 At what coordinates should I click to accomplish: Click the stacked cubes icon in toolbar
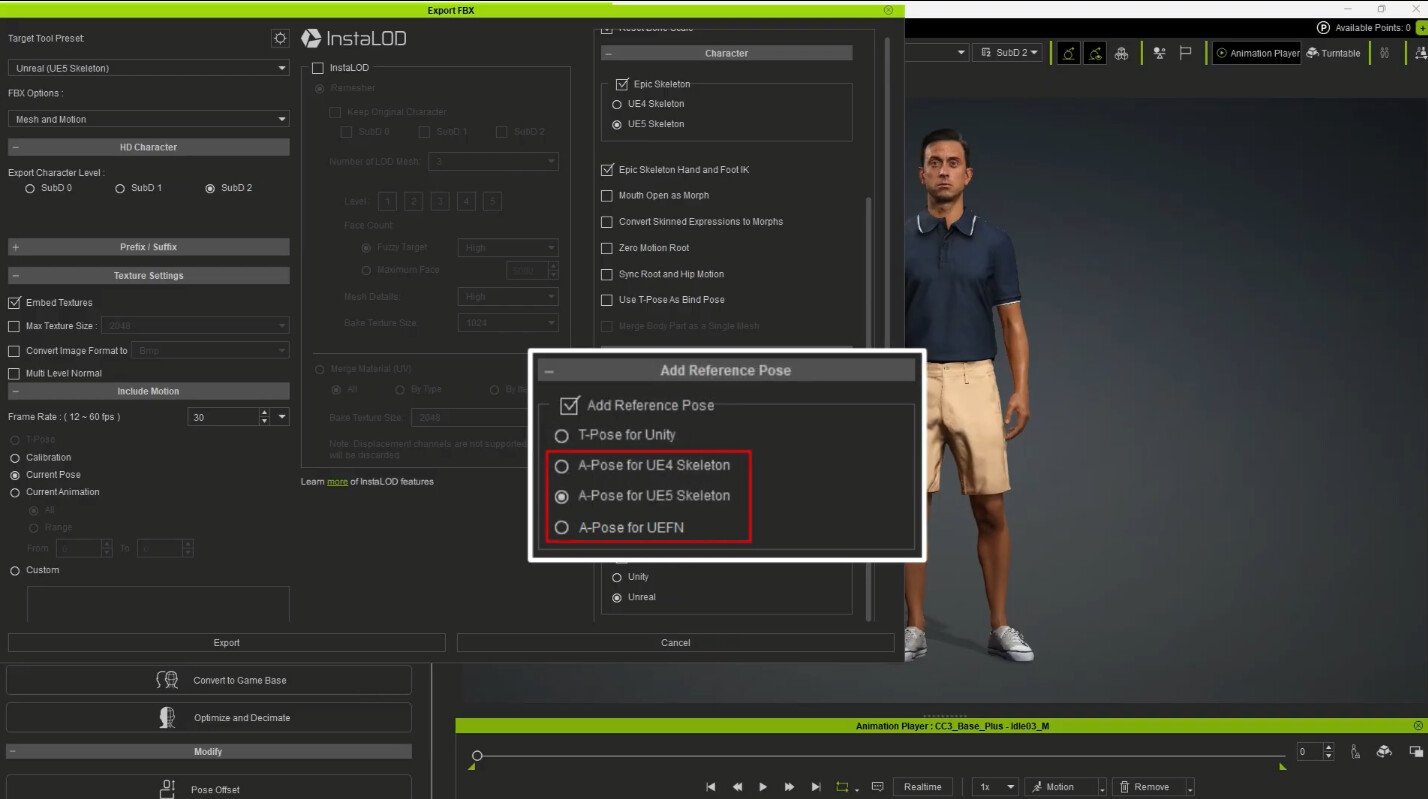pos(1121,53)
